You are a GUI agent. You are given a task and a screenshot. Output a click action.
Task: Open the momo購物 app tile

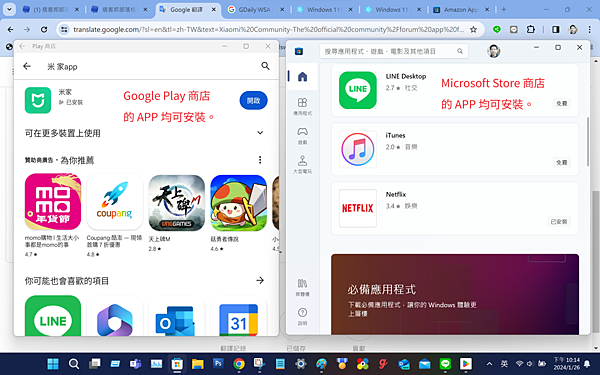coord(53,202)
